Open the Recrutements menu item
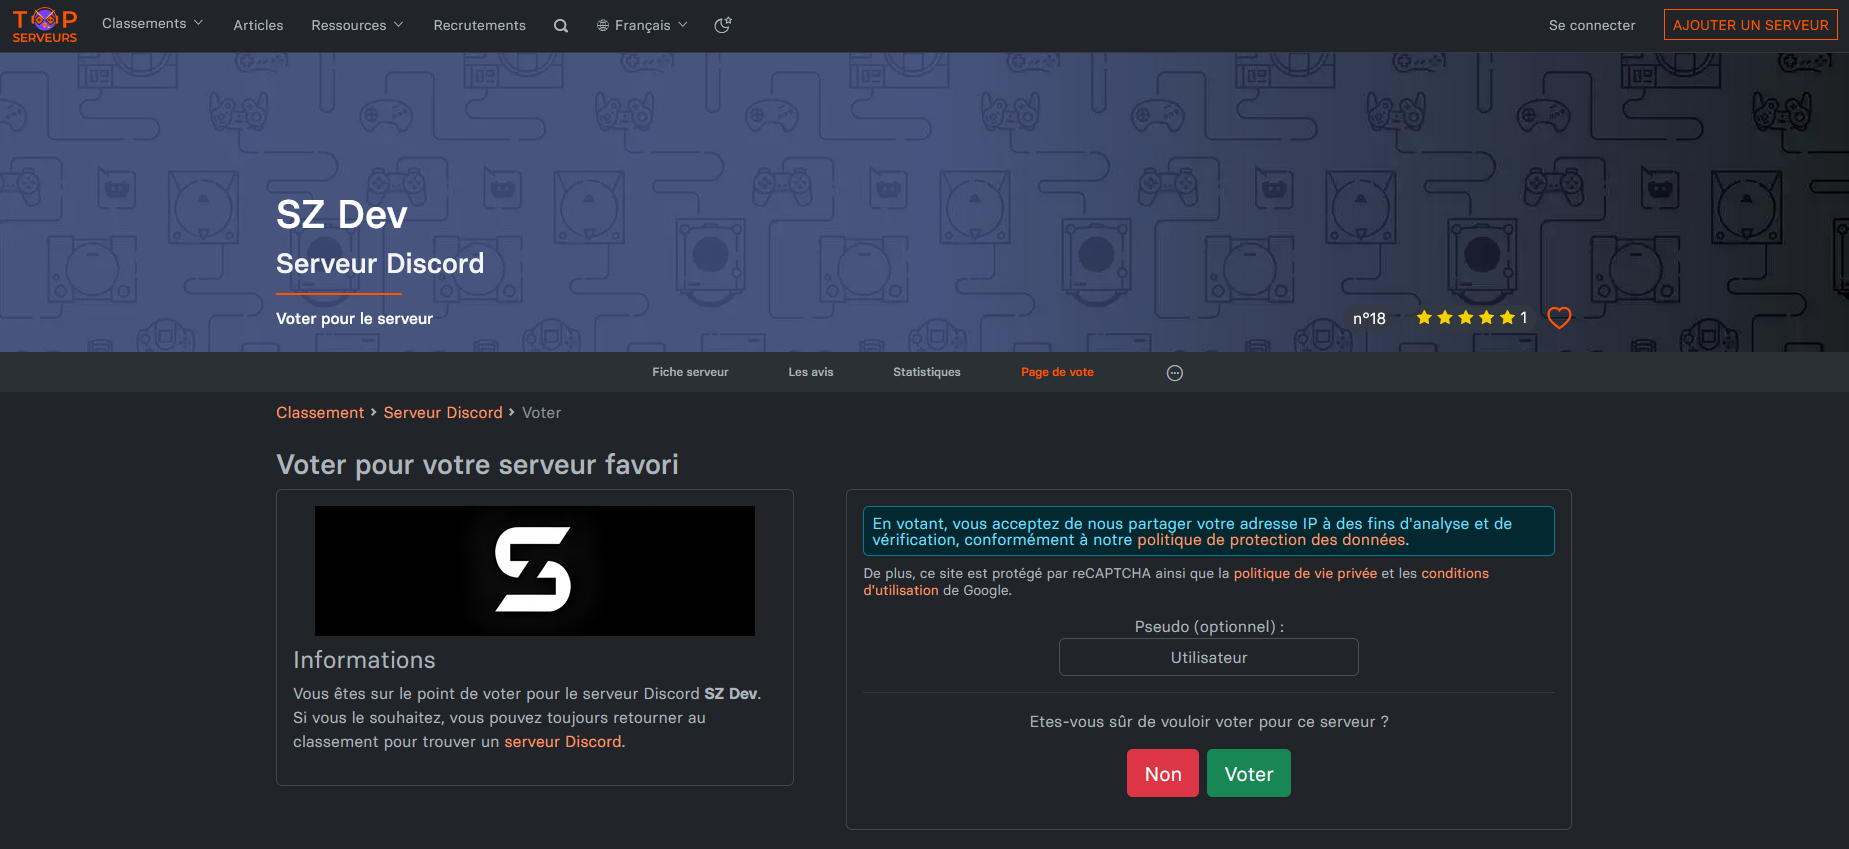The width and height of the screenshot is (1849, 849). tap(479, 25)
